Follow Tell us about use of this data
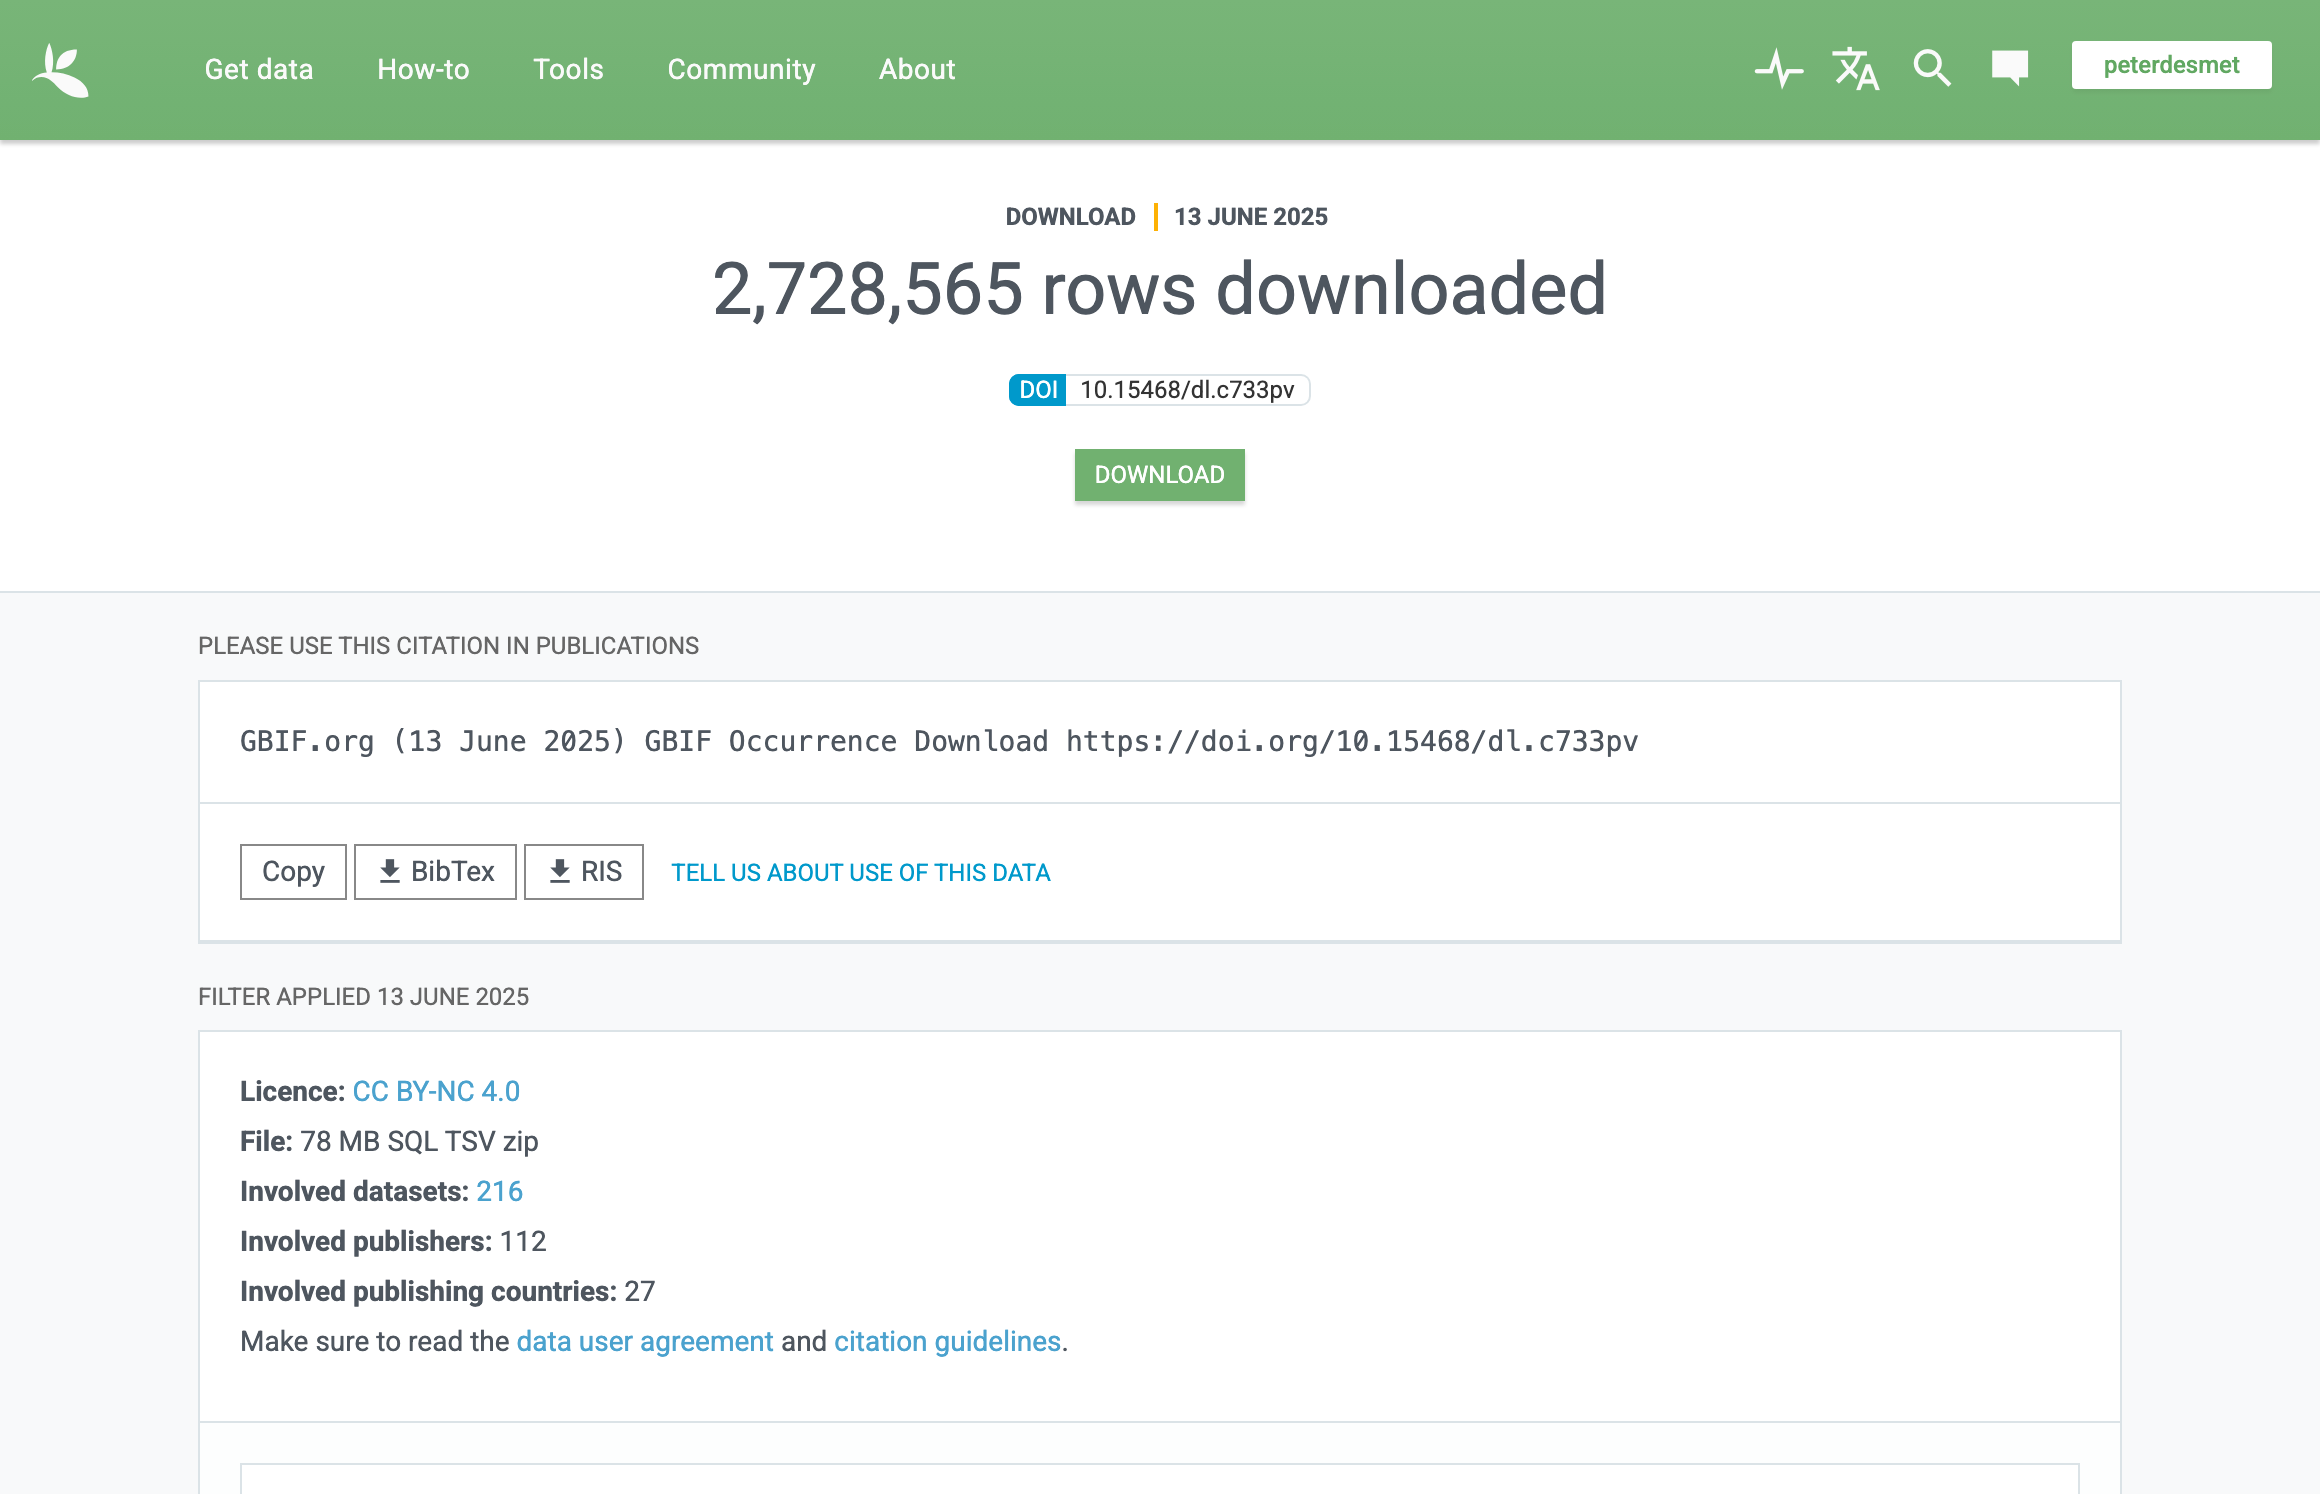 pos(860,873)
